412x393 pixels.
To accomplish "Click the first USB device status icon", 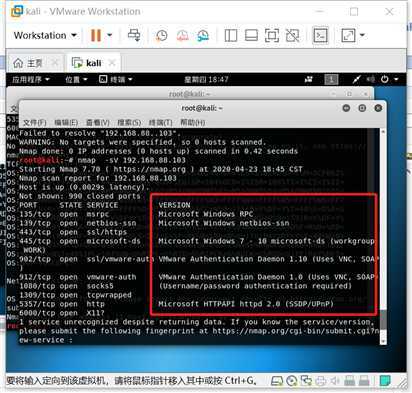I will point(349,381).
